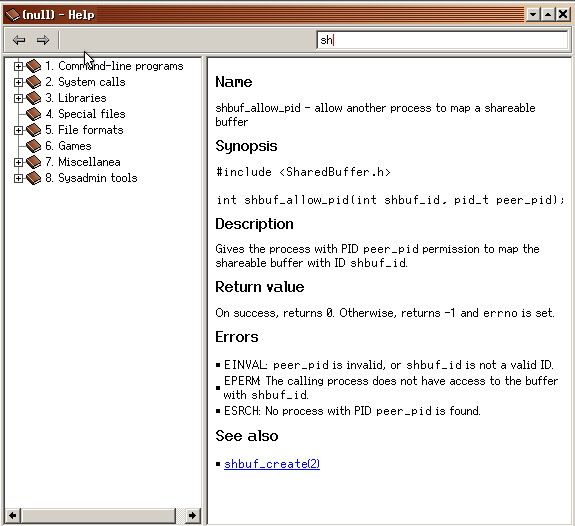Click the tree's scroll-left arrow

12,516
